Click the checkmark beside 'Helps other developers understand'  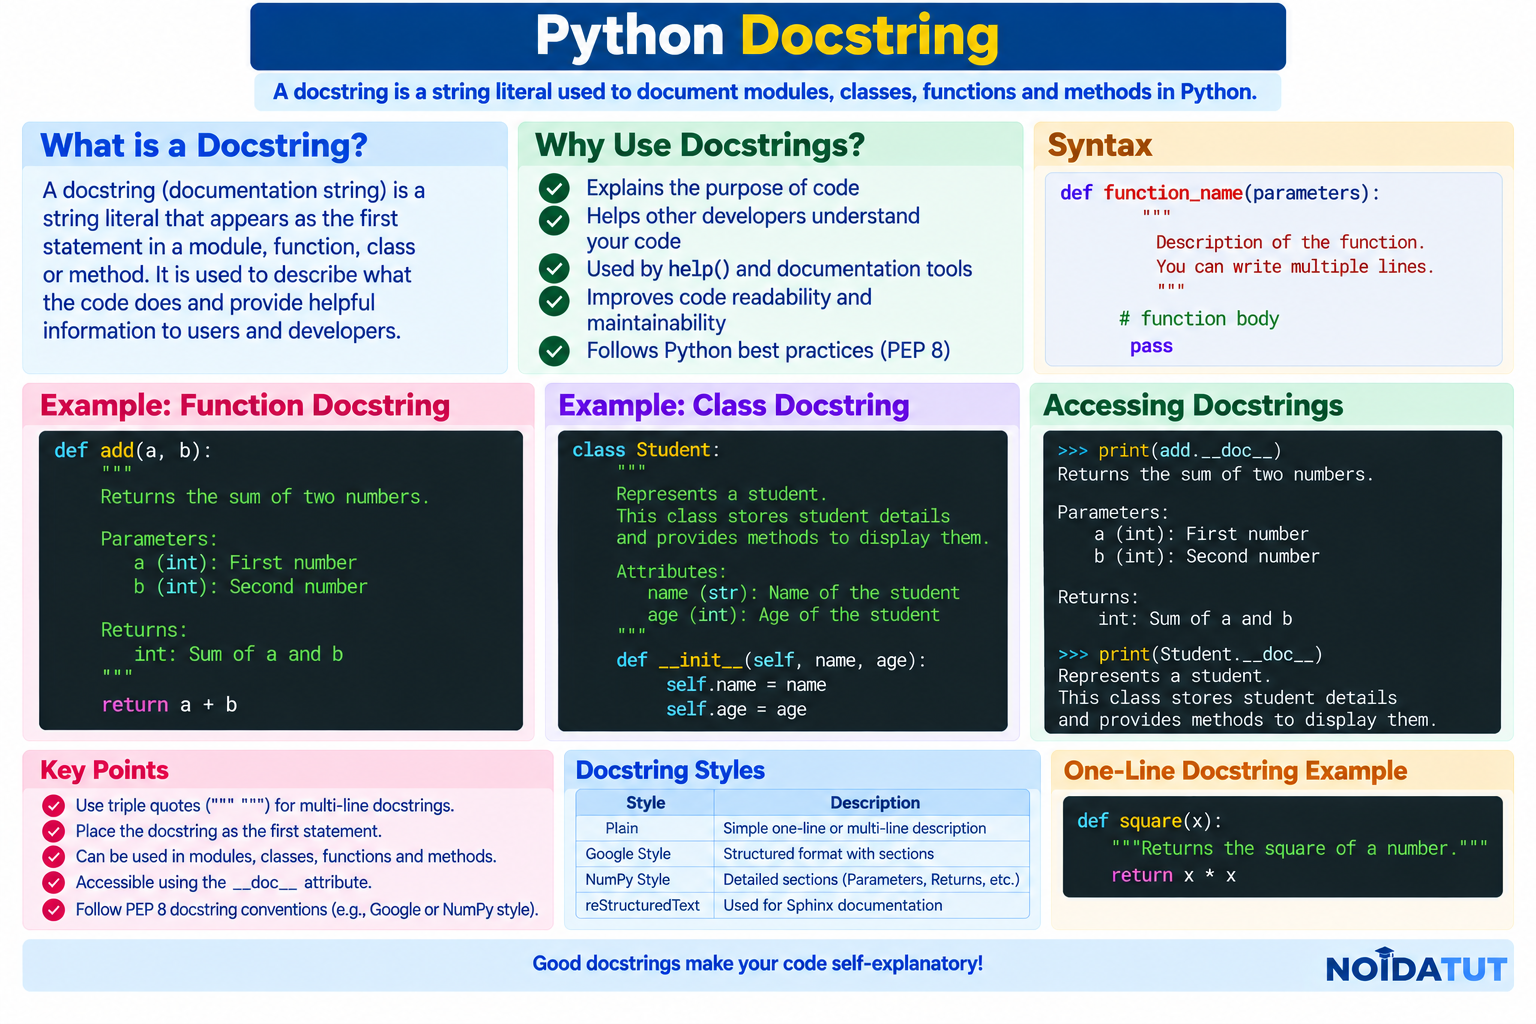click(x=554, y=220)
